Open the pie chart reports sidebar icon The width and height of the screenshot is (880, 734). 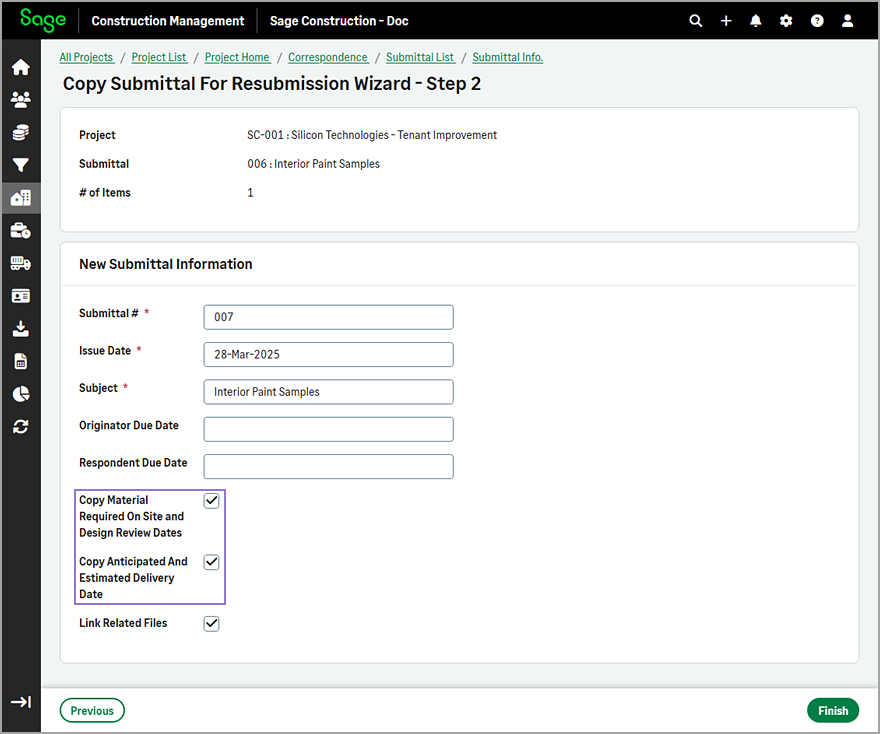click(x=21, y=394)
